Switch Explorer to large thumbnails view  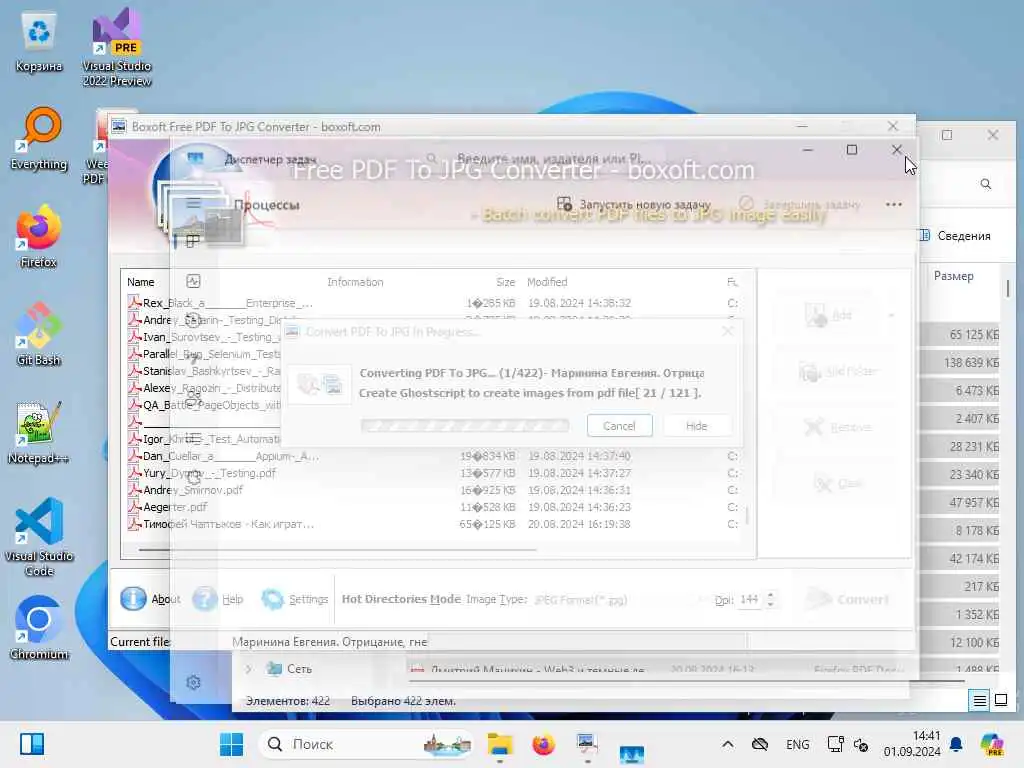(1000, 700)
